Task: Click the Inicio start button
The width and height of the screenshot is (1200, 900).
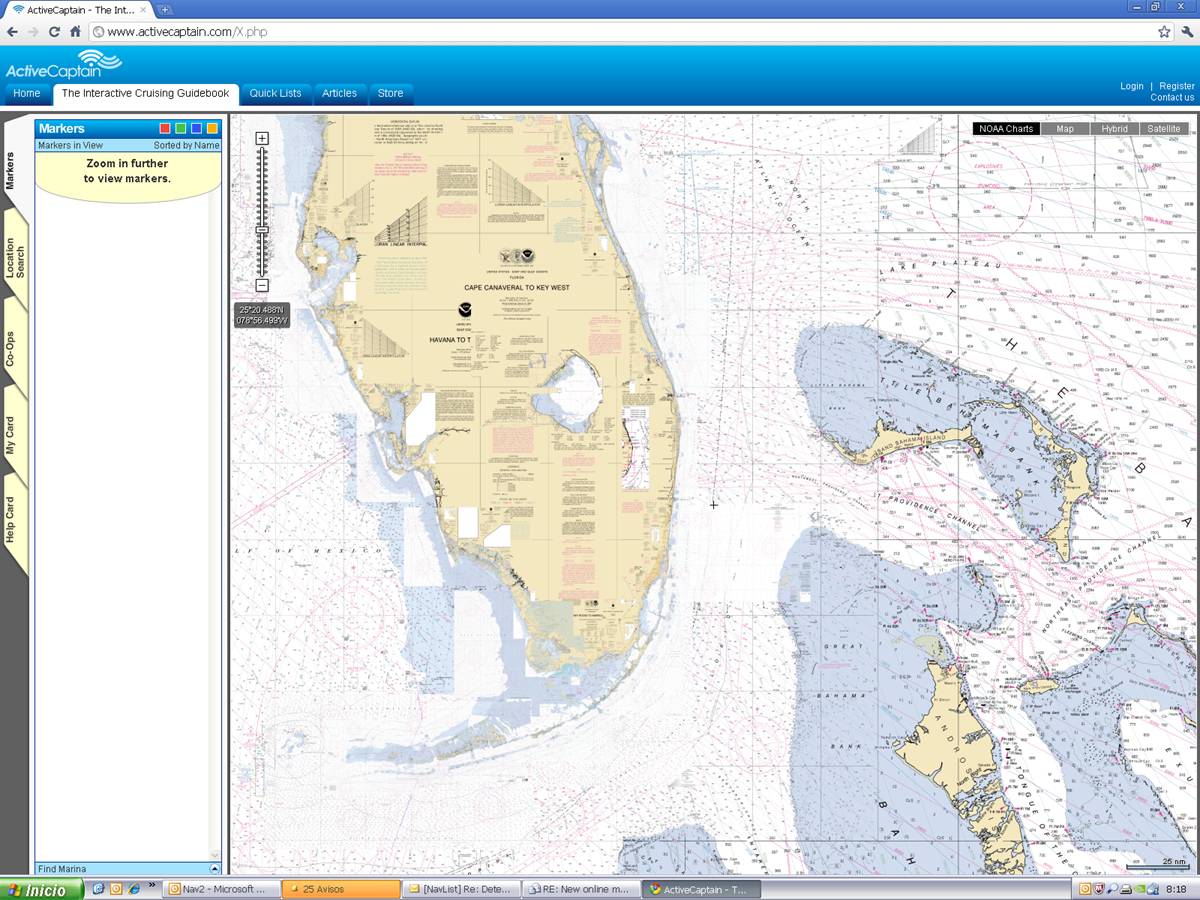Action: [x=41, y=889]
